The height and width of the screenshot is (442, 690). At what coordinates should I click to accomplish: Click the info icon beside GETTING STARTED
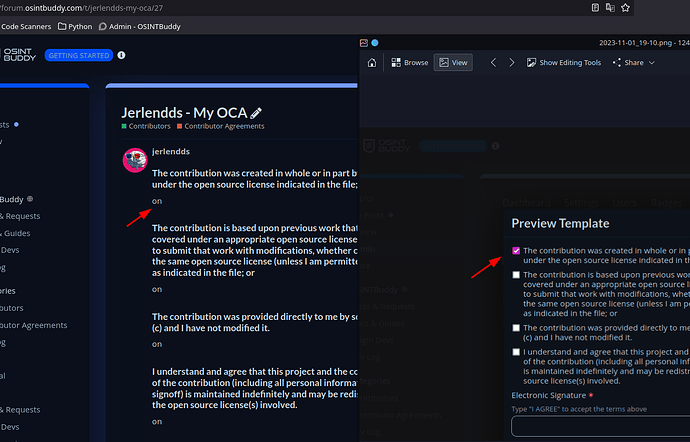tap(121, 55)
